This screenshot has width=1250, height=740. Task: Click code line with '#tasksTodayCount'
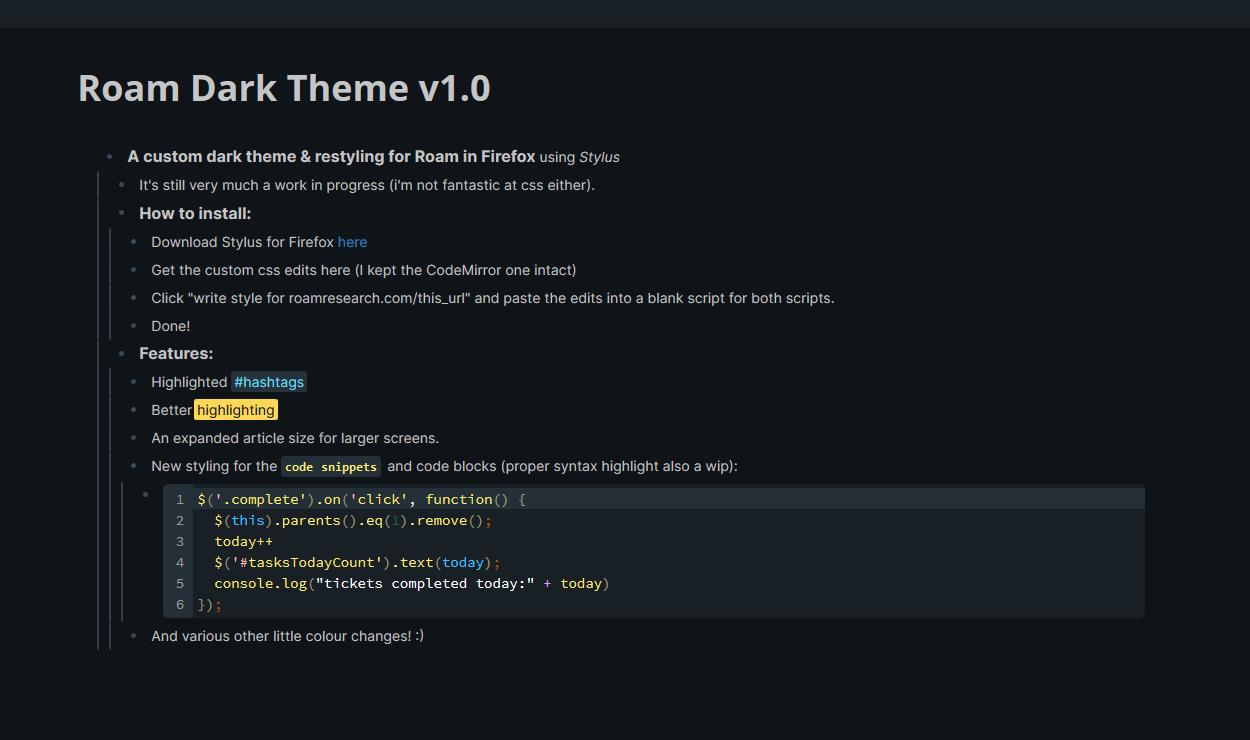pyautogui.click(x=357, y=562)
